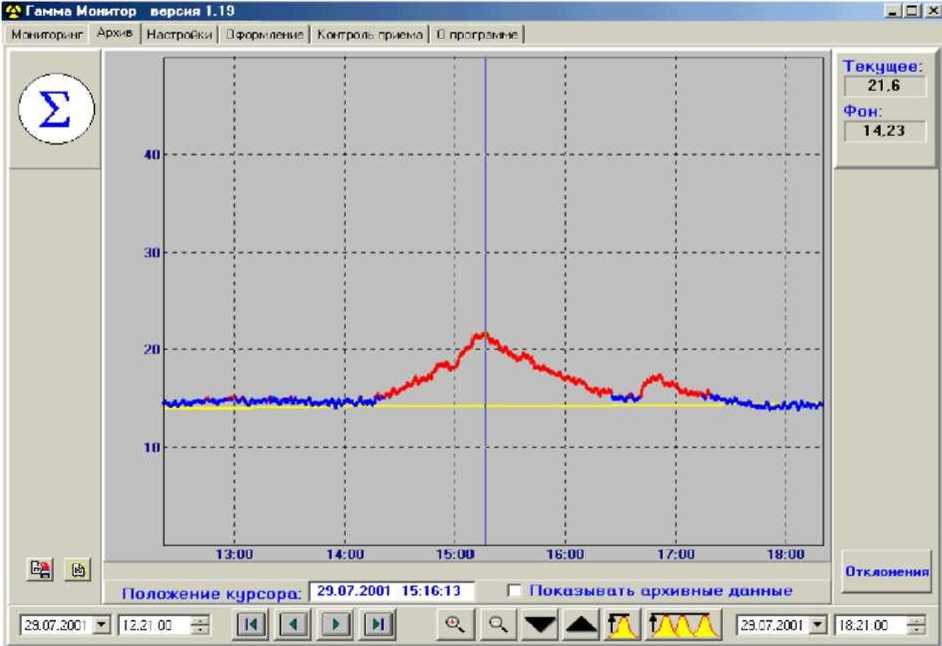
Task: Click the 15:00 time axis label
Action: (455, 554)
